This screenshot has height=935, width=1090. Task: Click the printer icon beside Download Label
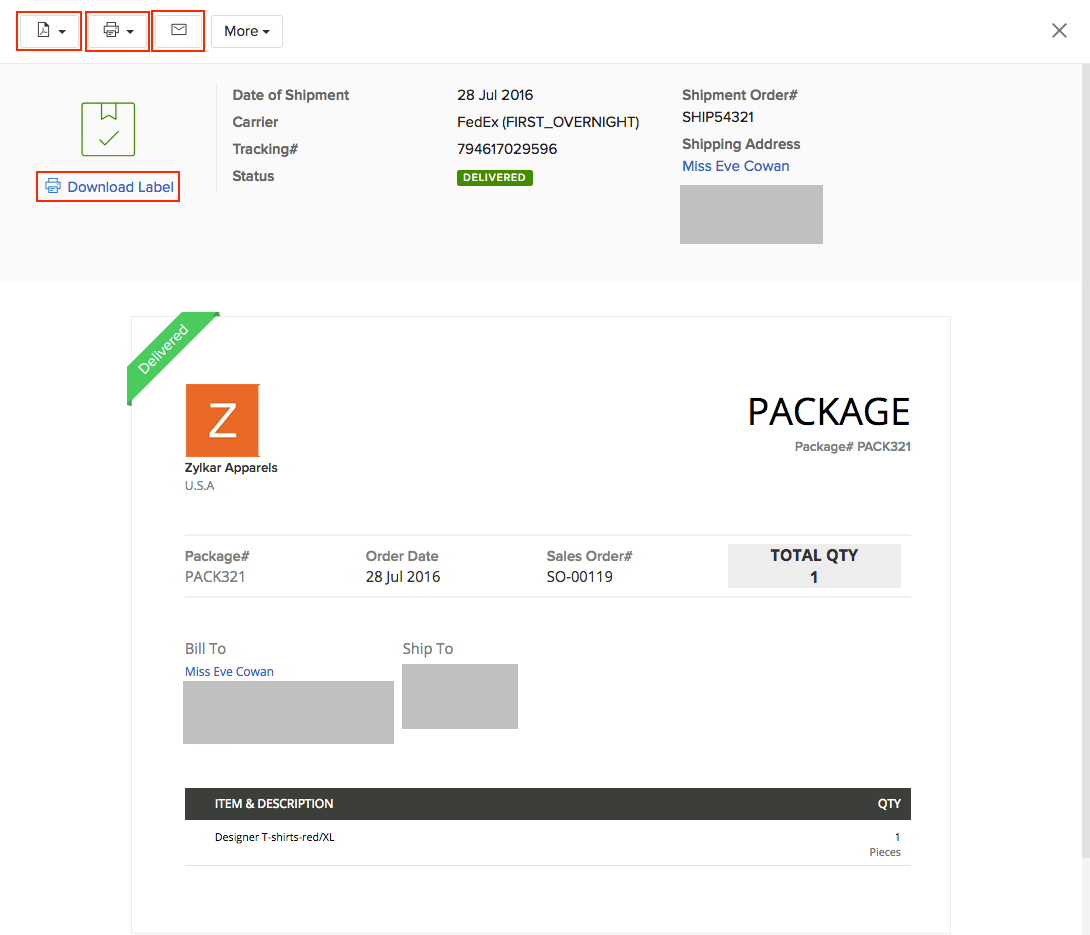click(52, 186)
